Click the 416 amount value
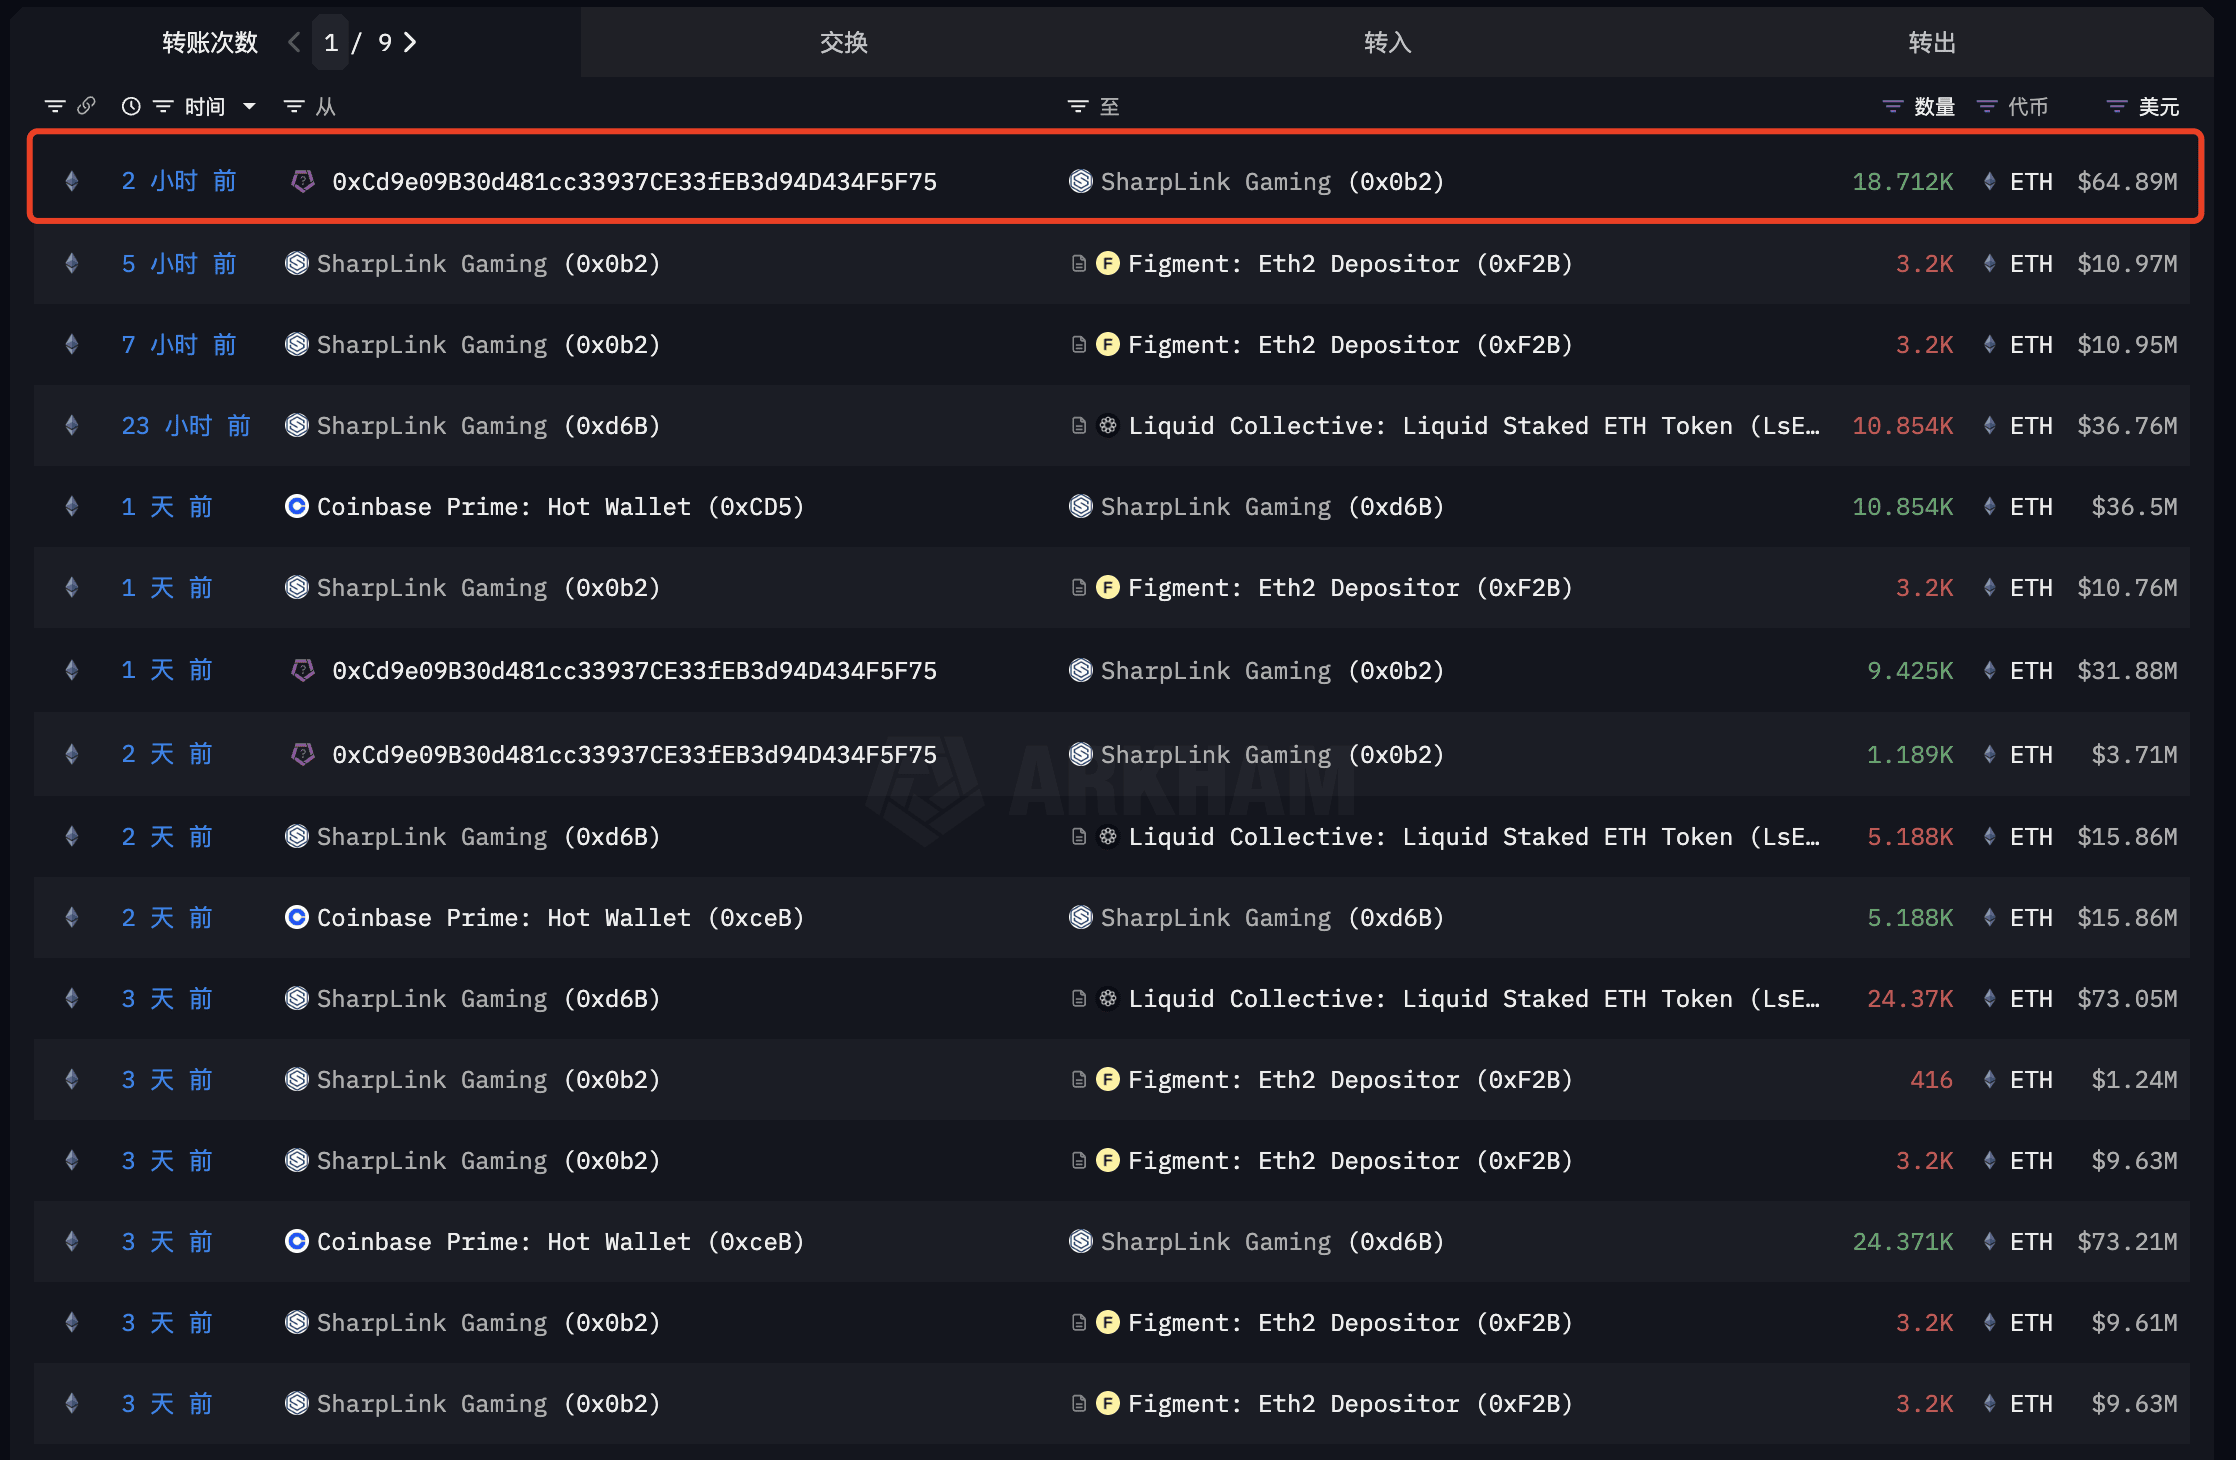2236x1460 pixels. (1931, 1079)
